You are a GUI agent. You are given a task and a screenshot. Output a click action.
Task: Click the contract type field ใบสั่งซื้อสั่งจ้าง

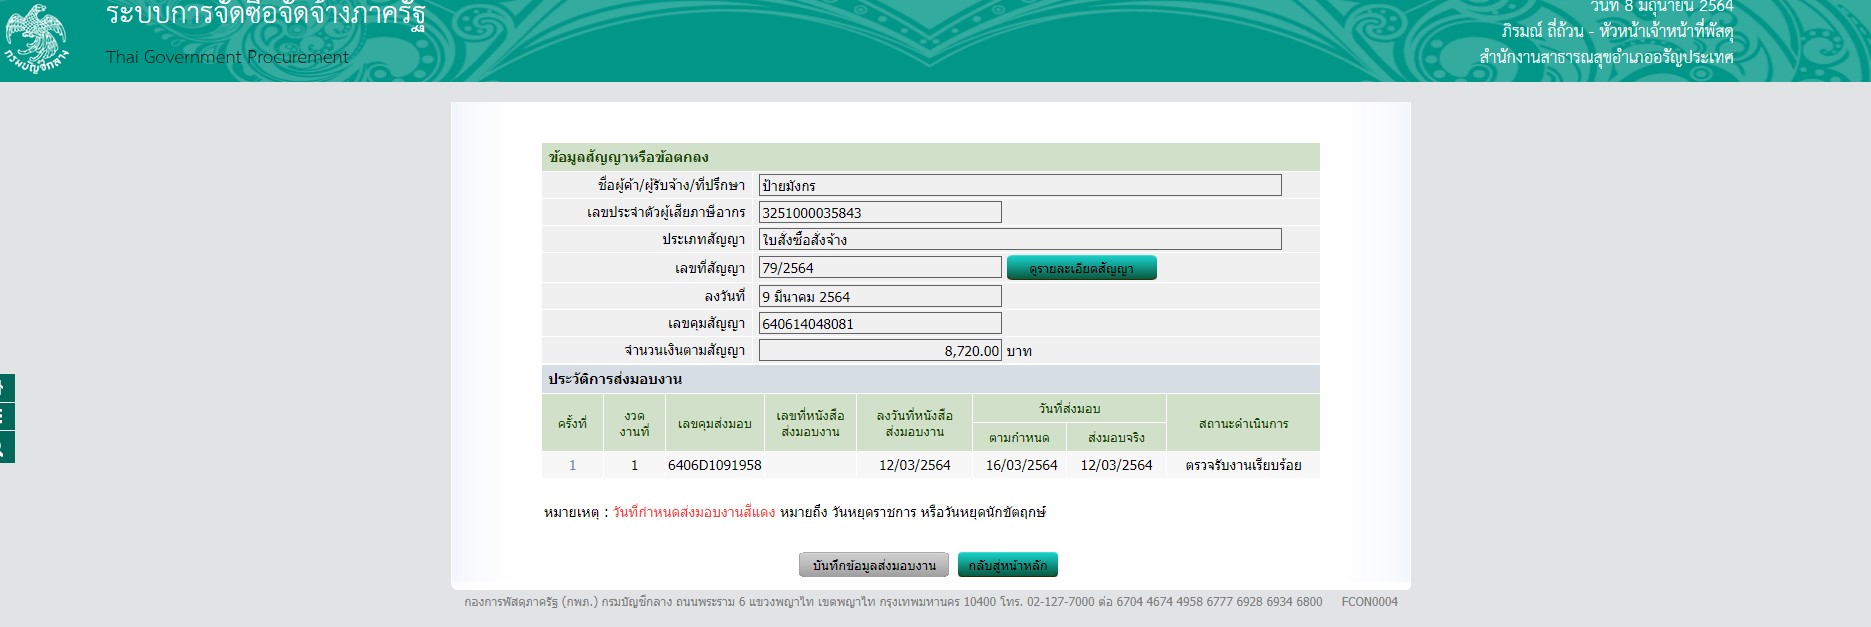1019,239
